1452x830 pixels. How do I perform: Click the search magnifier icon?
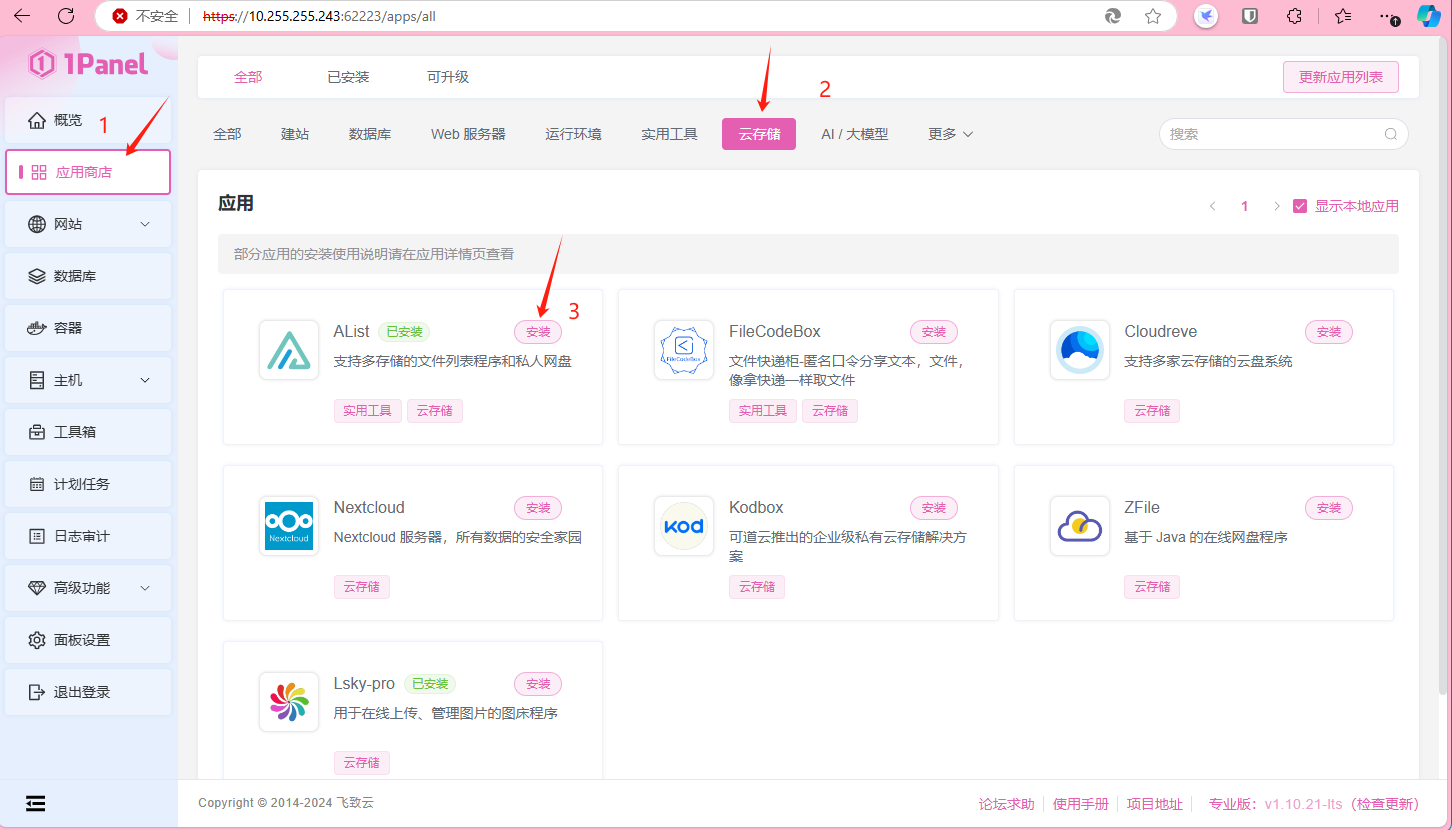coord(1390,133)
